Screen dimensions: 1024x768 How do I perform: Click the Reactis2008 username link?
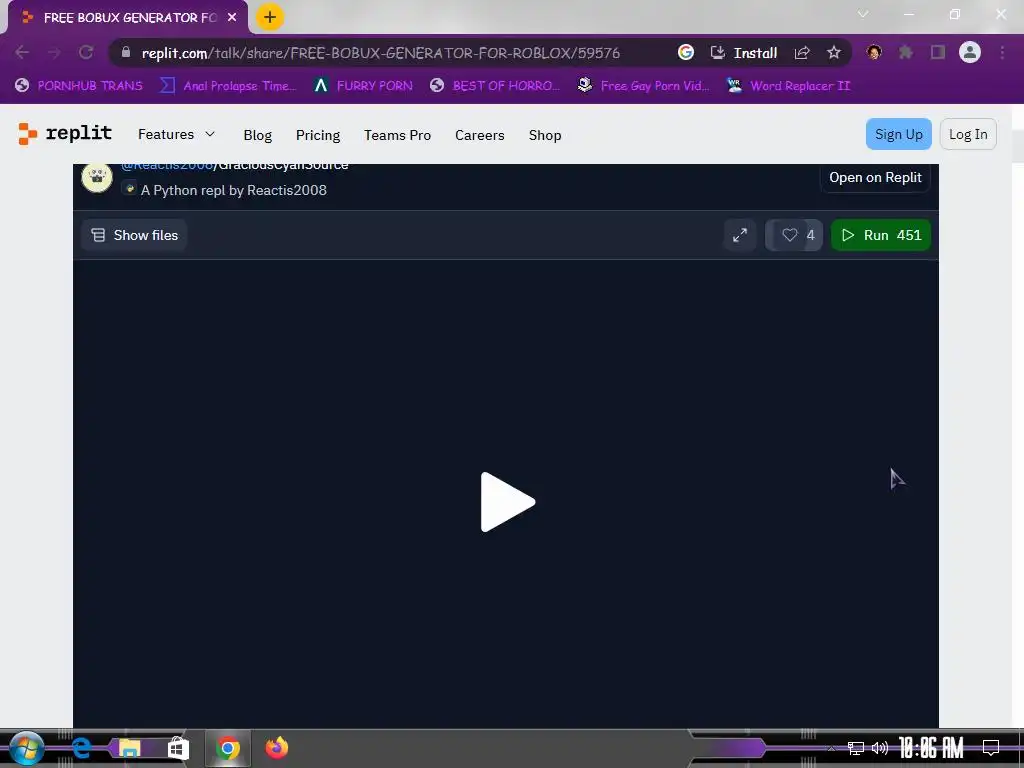pos(167,166)
